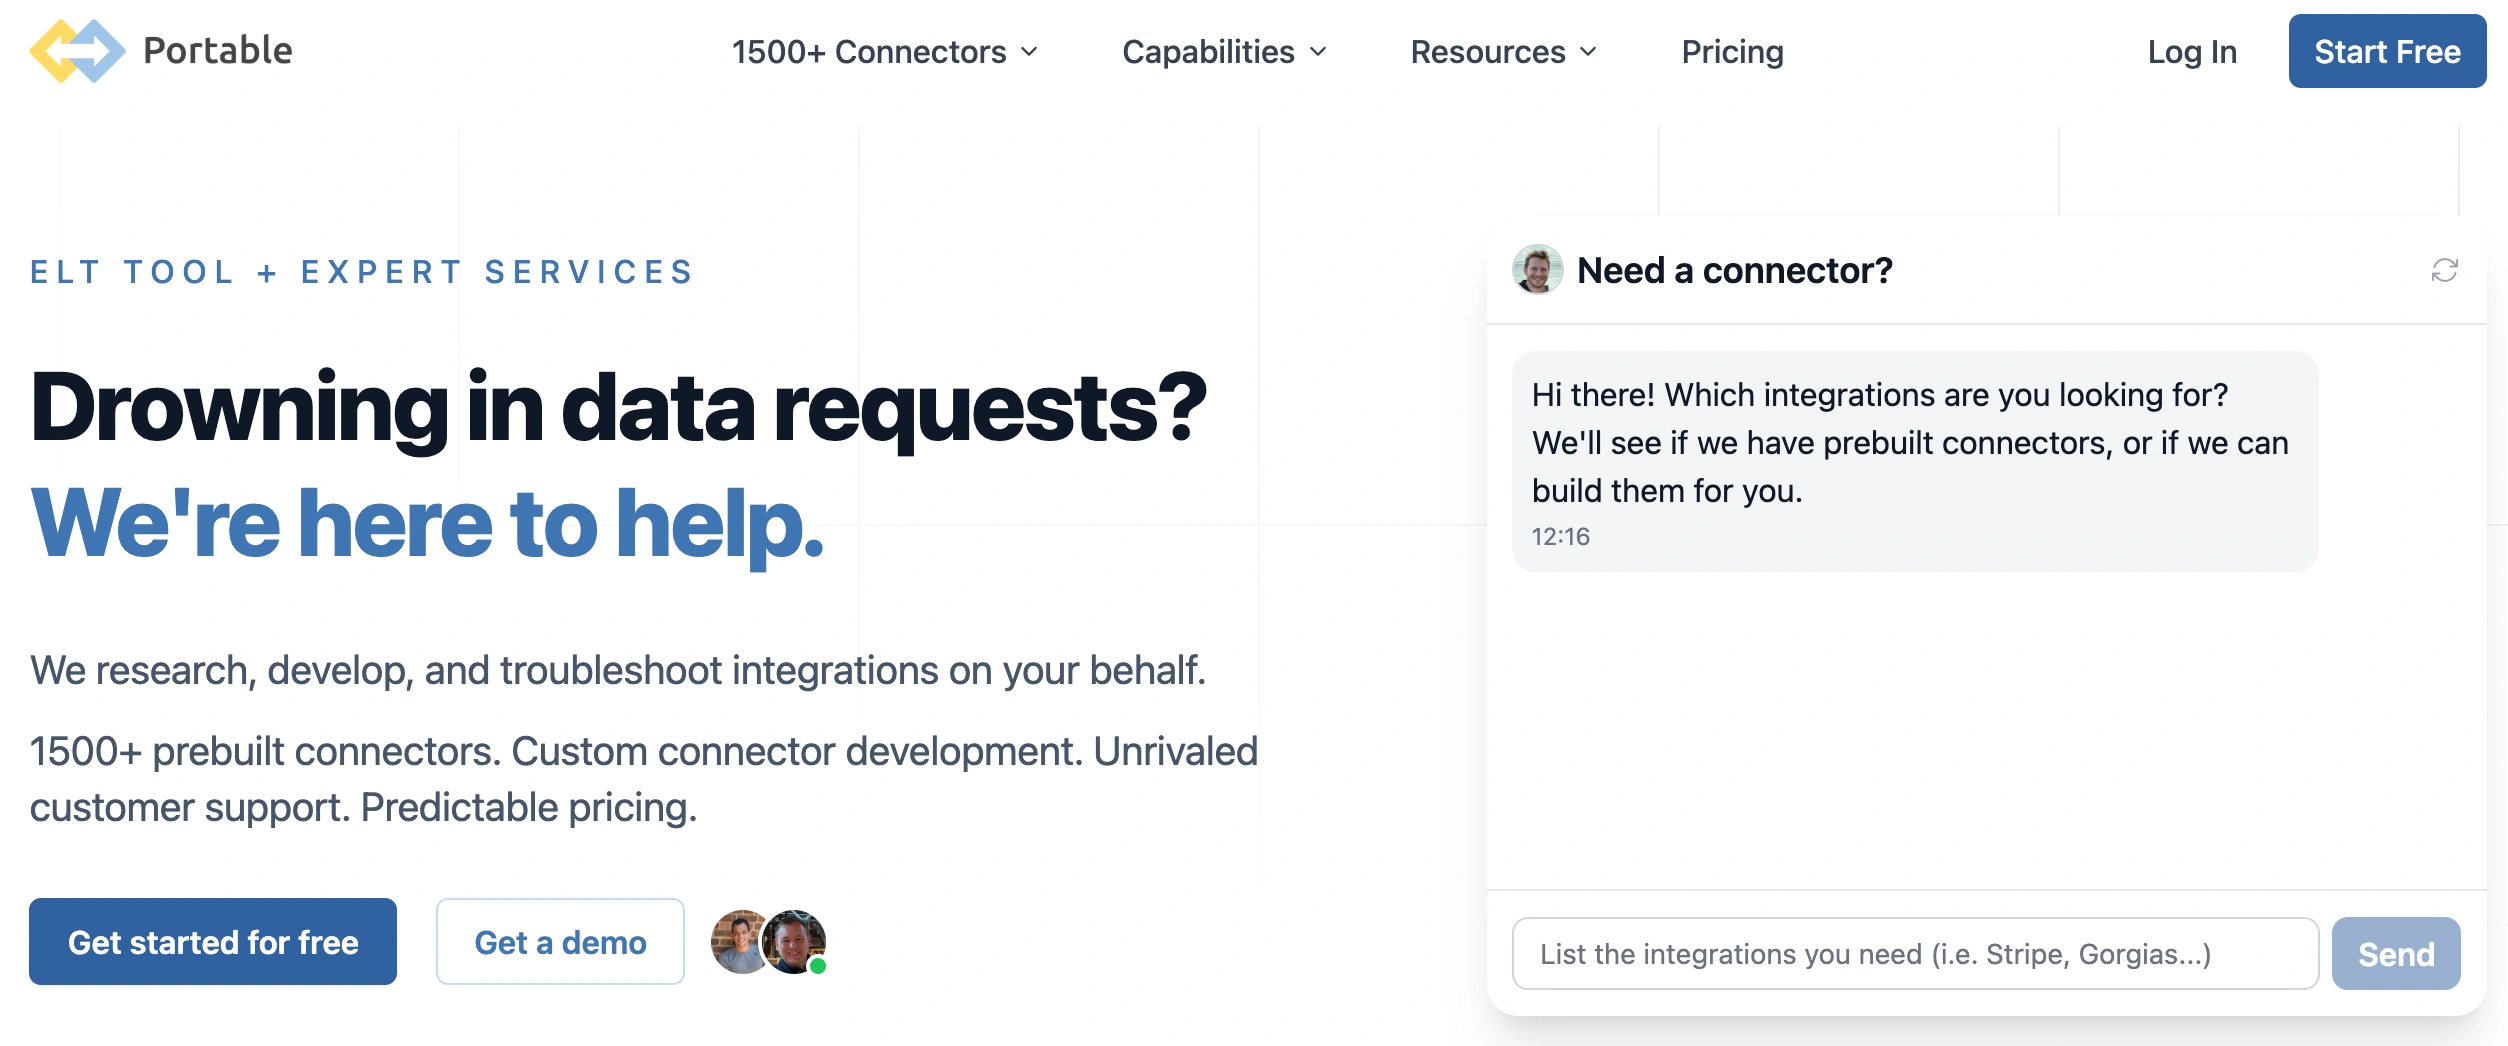Click the 'Need a connector?' chat title
The image size is (2508, 1046).
coord(1734,270)
